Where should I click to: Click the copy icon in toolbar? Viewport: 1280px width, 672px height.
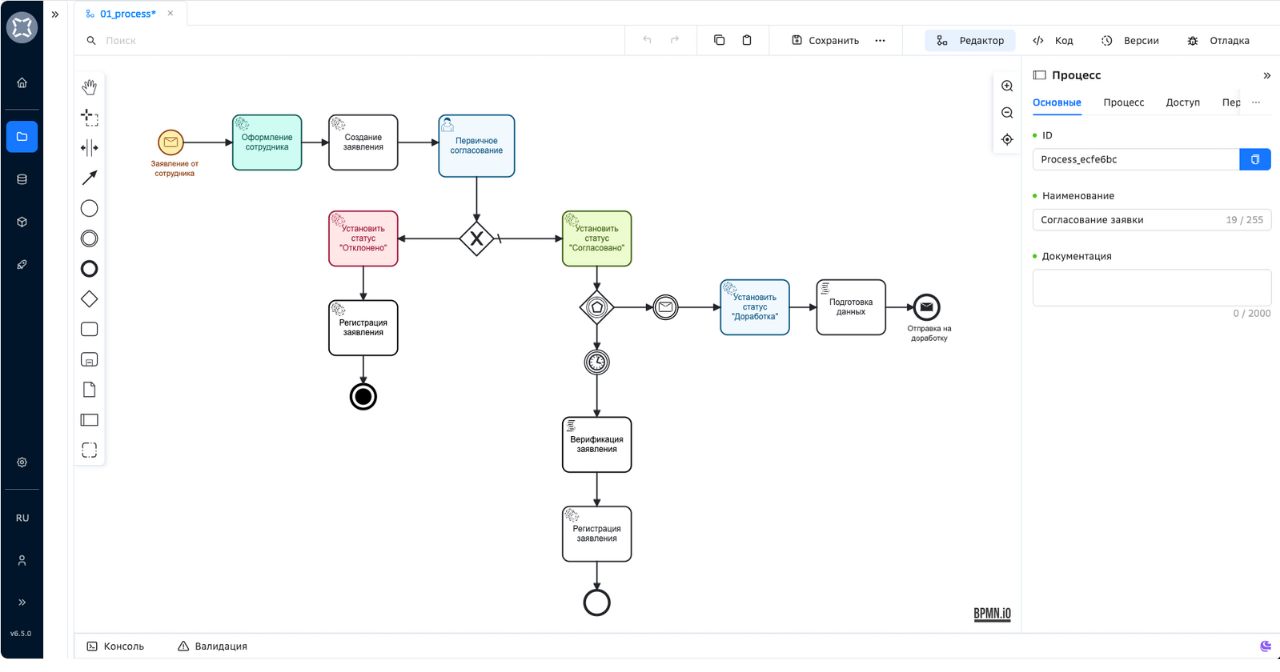[x=719, y=40]
